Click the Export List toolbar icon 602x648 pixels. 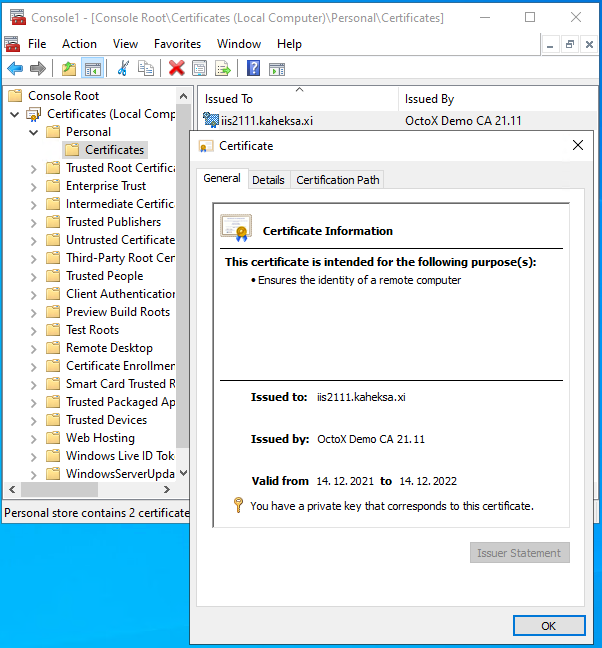click(223, 69)
